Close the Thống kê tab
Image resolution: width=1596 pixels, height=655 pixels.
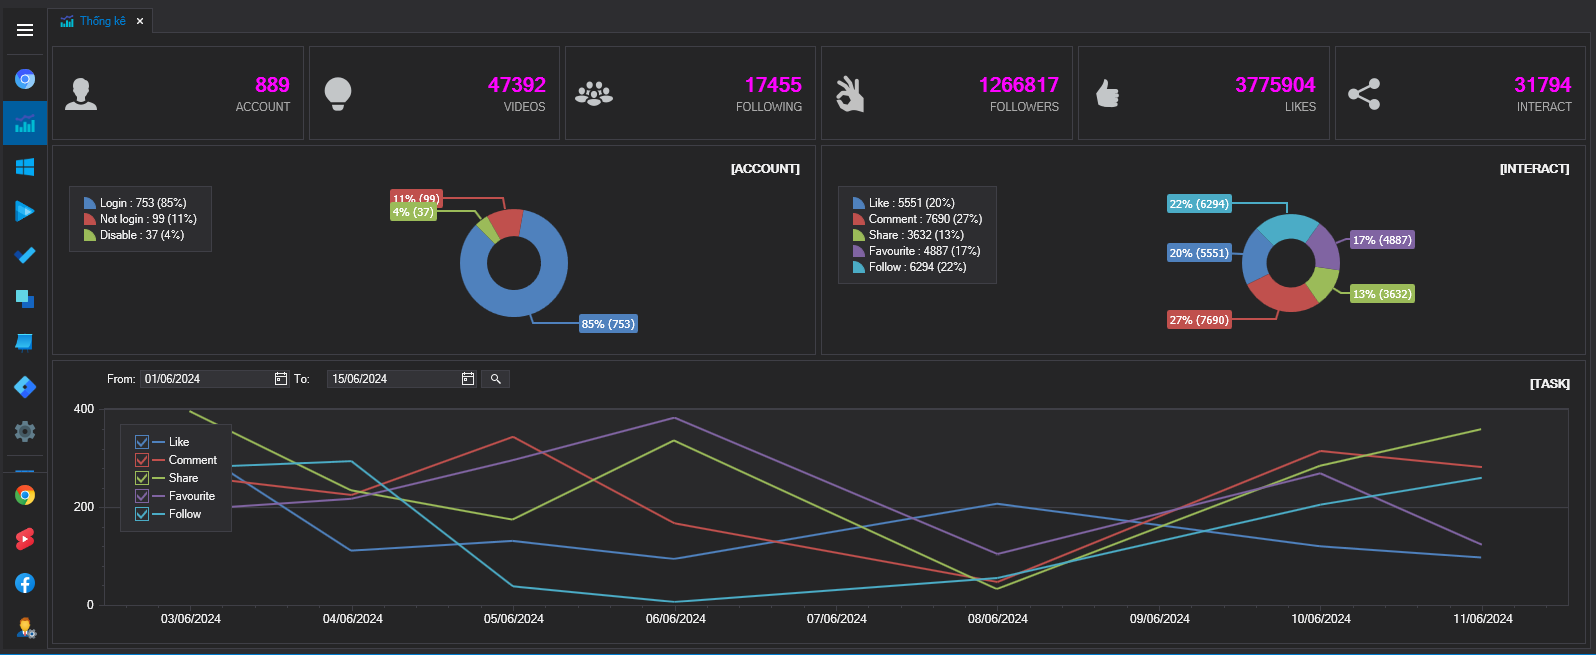pyautogui.click(x=140, y=21)
